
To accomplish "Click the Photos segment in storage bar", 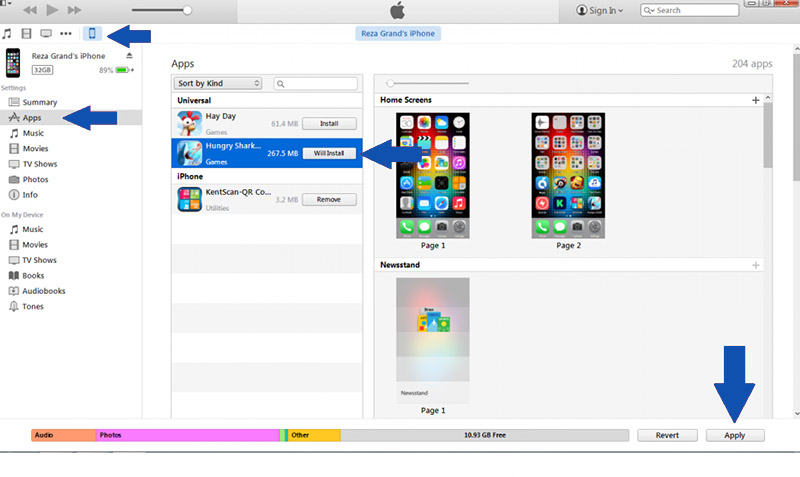I will pos(188,435).
